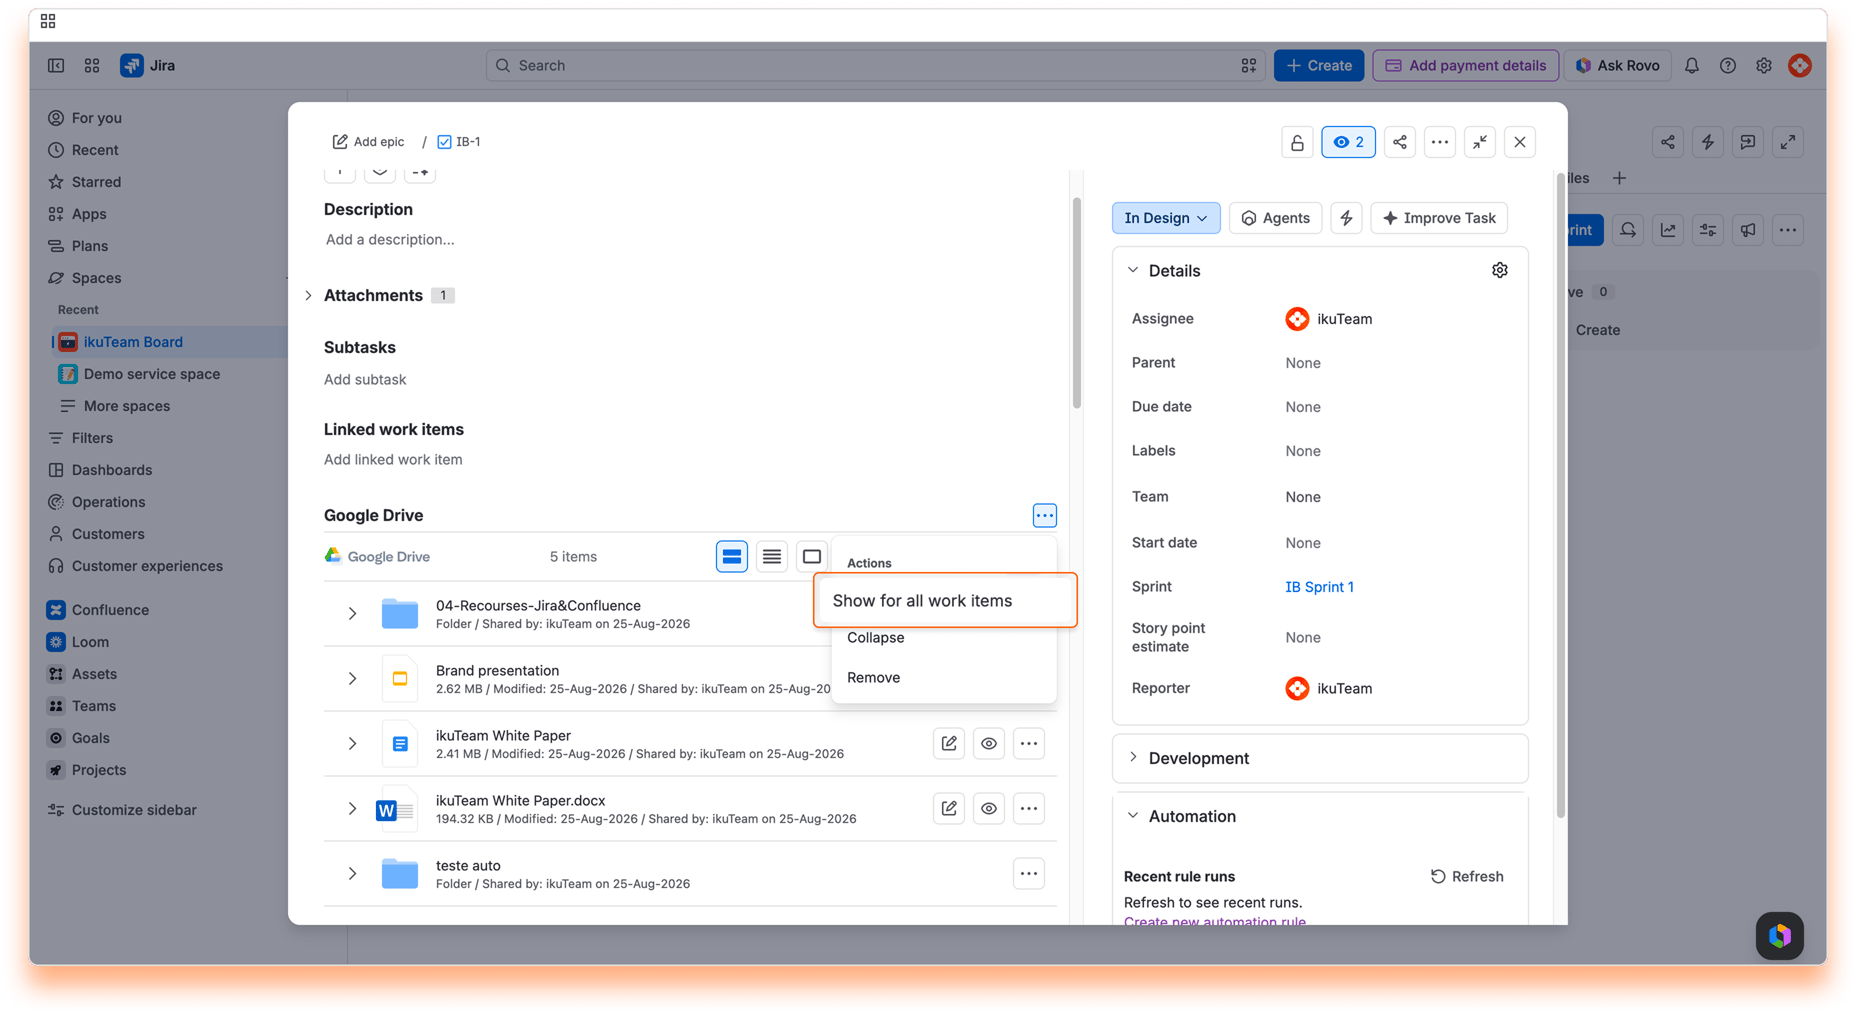Image resolution: width=1856 pixels, height=1014 pixels.
Task: Toggle the watch button showing 2 watchers
Action: [1348, 142]
